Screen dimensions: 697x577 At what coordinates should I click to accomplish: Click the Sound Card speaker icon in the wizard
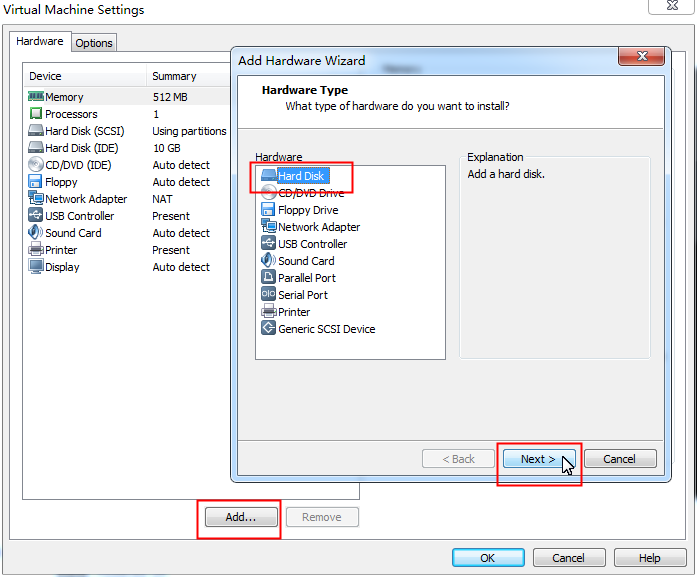click(268, 261)
